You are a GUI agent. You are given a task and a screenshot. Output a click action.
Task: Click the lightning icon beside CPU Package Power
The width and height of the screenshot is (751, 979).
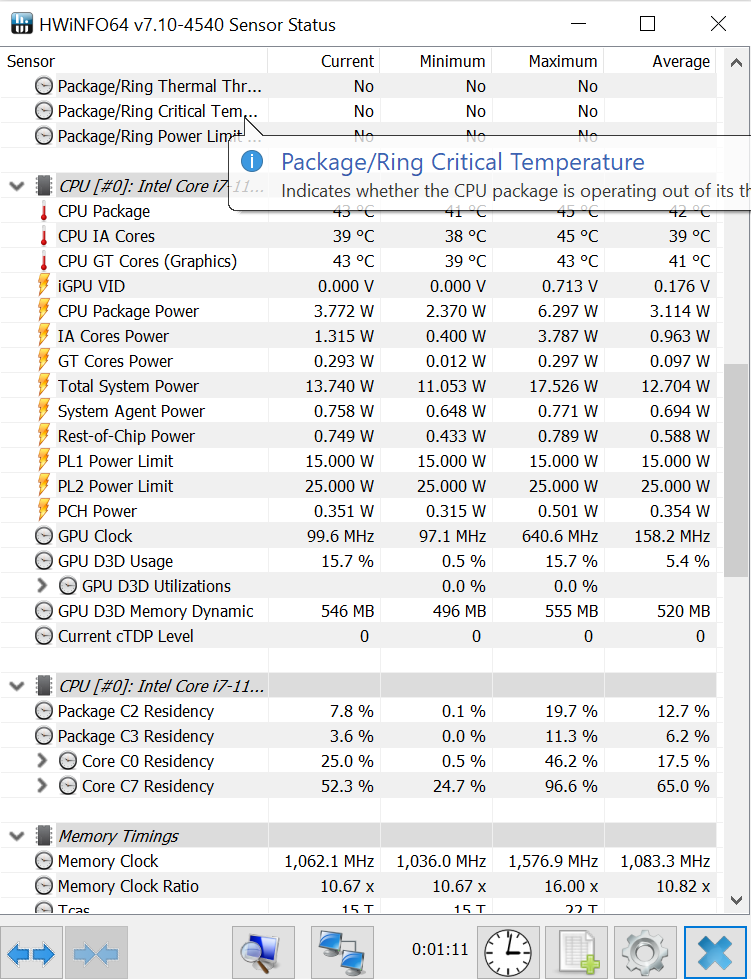pyautogui.click(x=43, y=311)
